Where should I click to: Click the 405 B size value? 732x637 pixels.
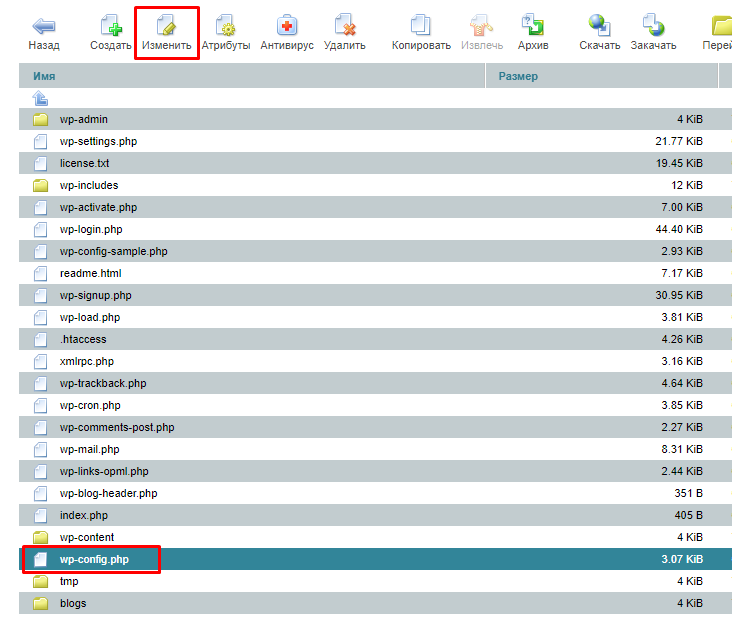(x=689, y=515)
